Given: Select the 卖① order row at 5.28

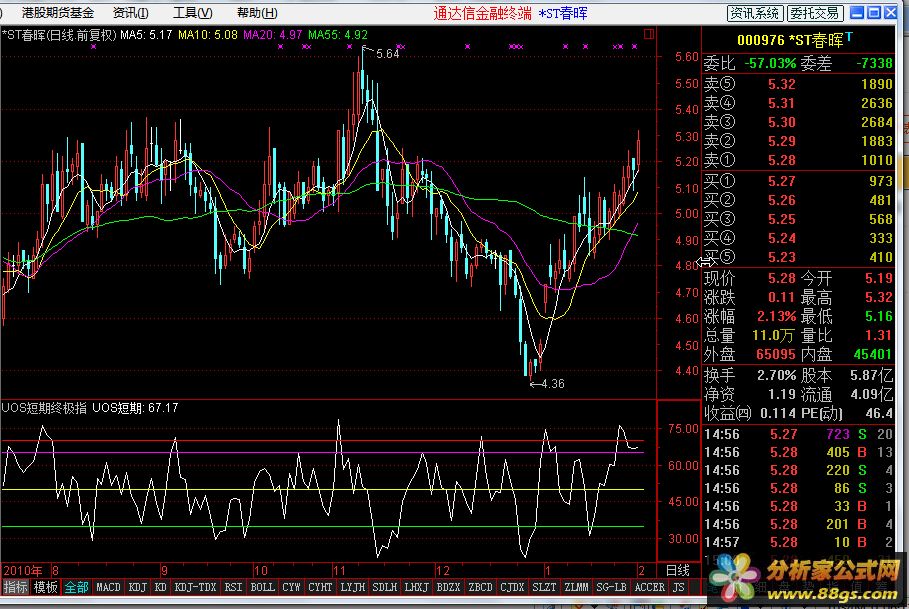Looking at the screenshot, I should tap(798, 160).
